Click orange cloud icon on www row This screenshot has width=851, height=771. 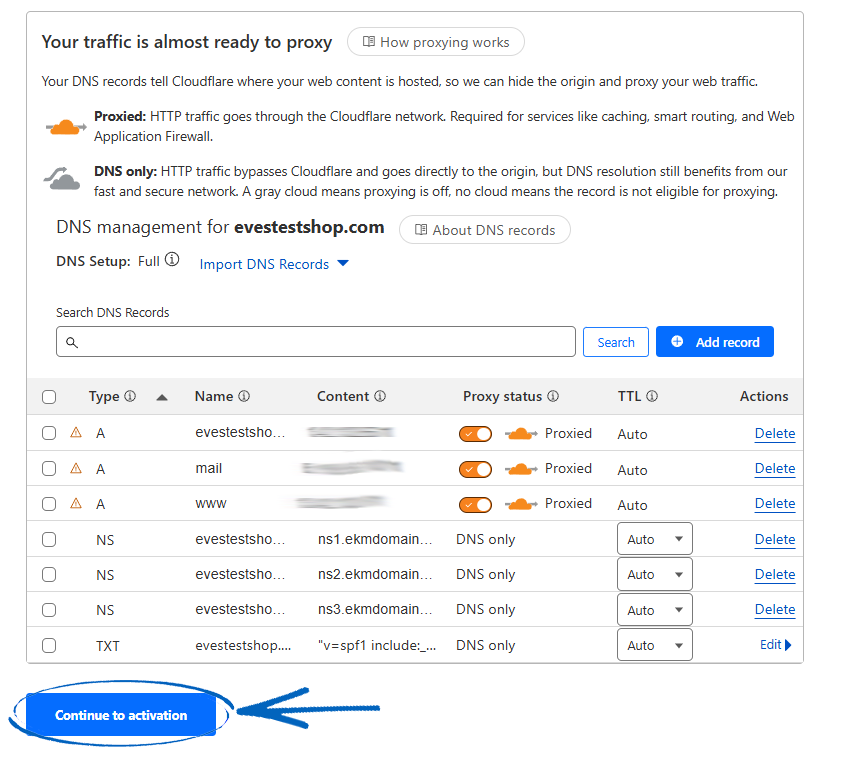click(x=521, y=504)
